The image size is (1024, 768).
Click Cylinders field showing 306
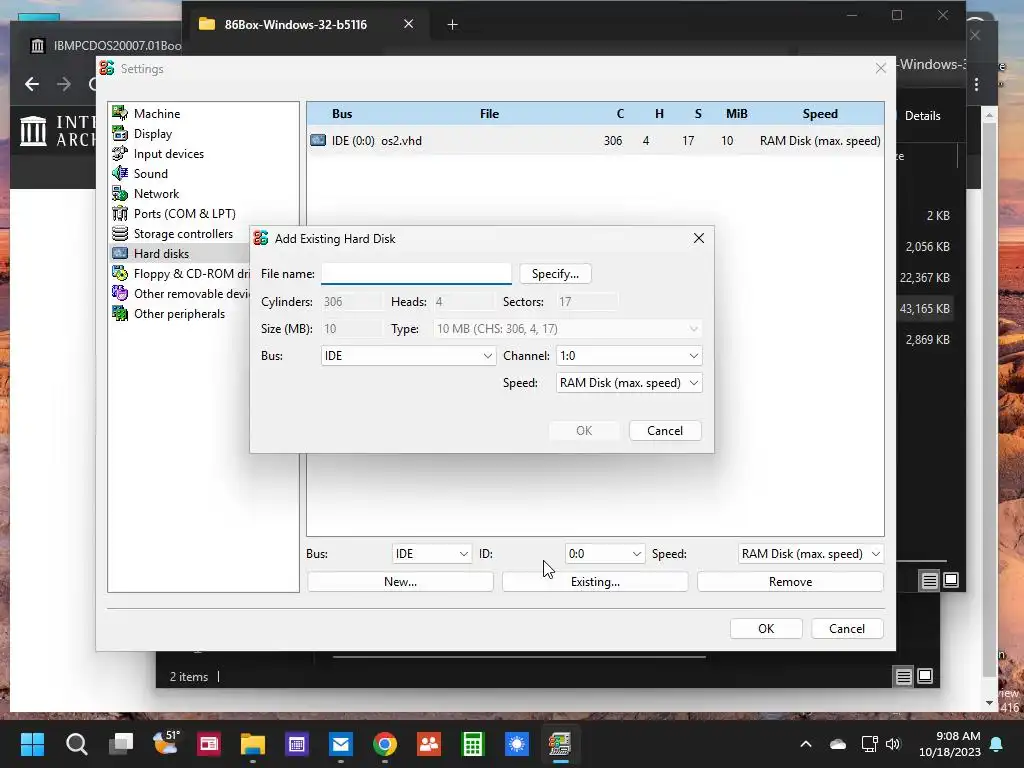[352, 302]
